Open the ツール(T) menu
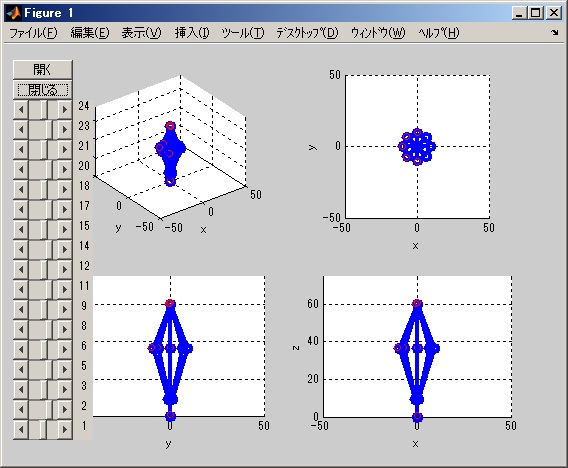The image size is (568, 468). [x=243, y=33]
